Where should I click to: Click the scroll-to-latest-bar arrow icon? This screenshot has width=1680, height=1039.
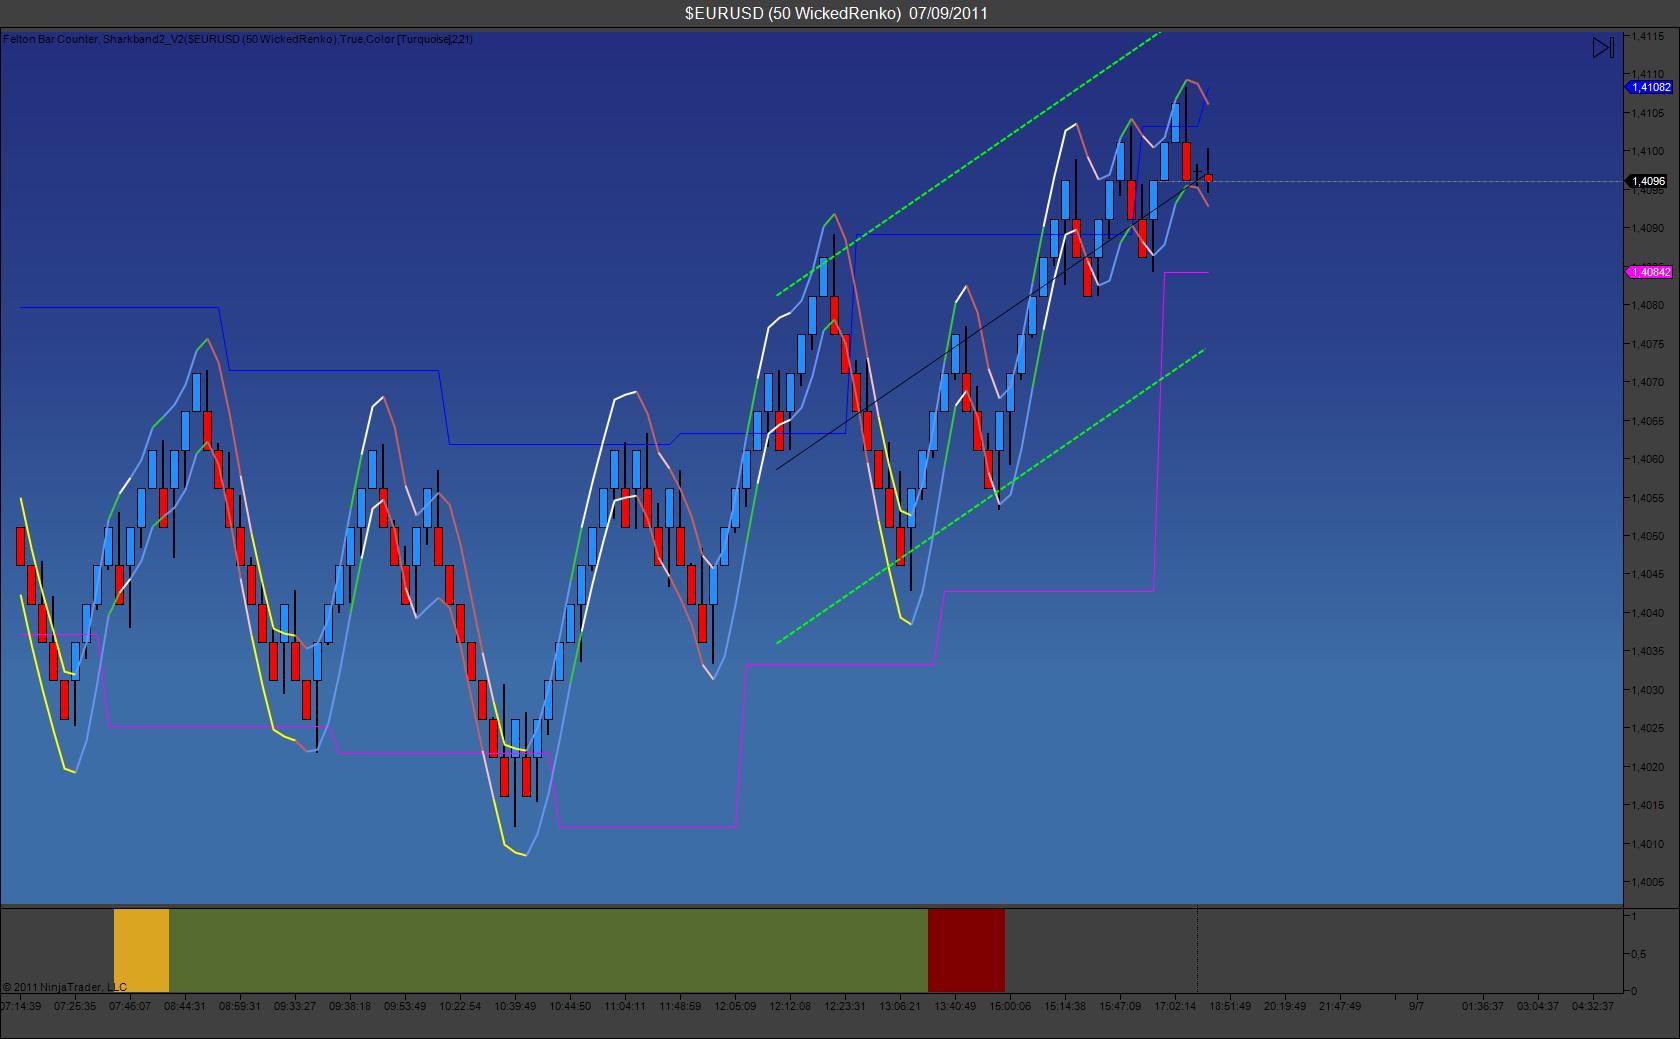click(x=1603, y=47)
